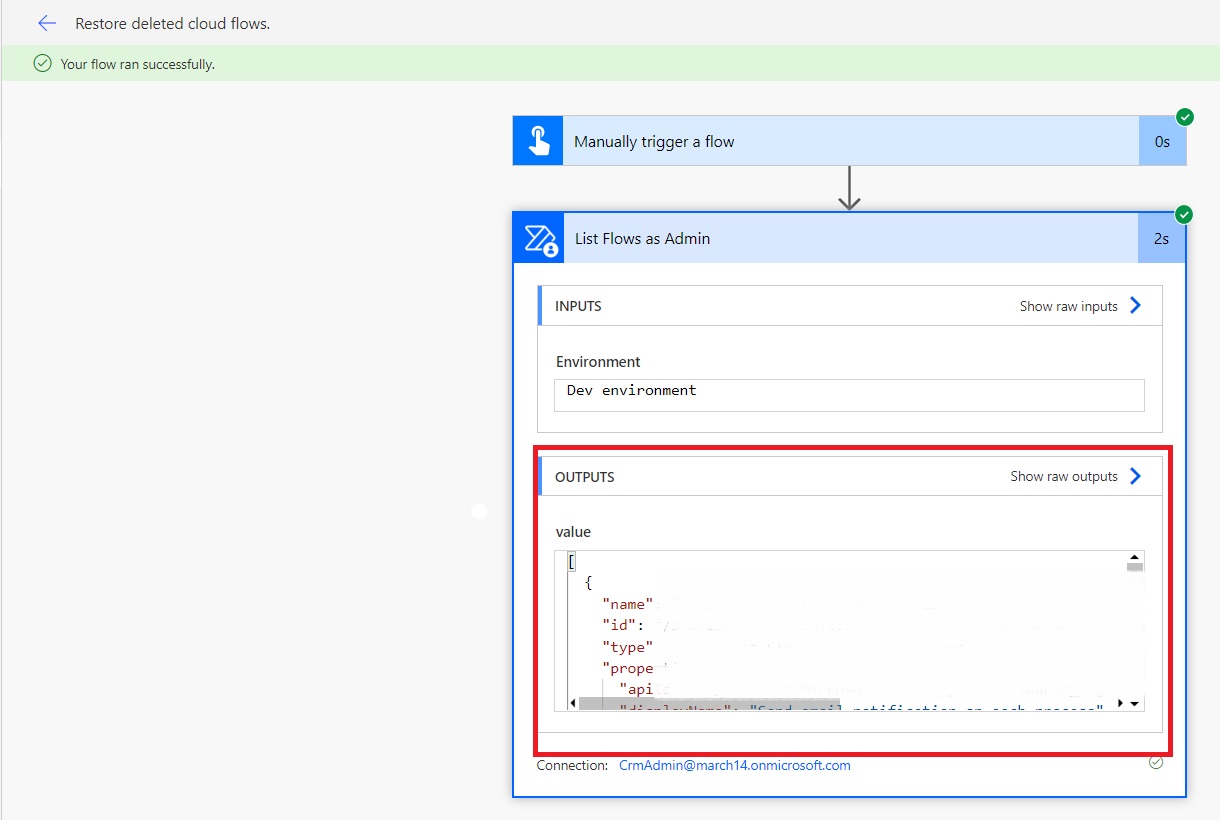
Task: Click the scroll right arrow in value output
Action: point(1121,703)
